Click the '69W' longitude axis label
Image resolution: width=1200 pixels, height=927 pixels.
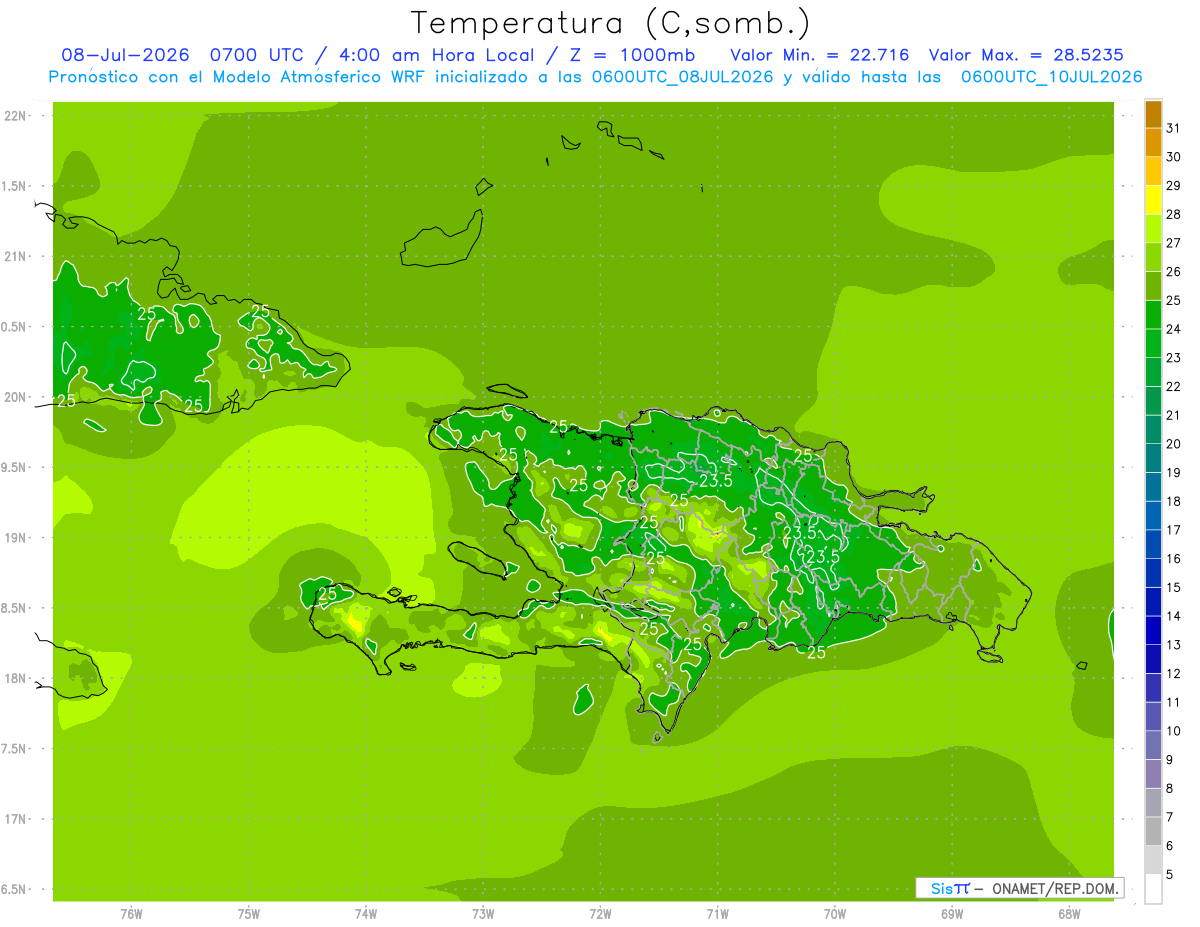952,914
